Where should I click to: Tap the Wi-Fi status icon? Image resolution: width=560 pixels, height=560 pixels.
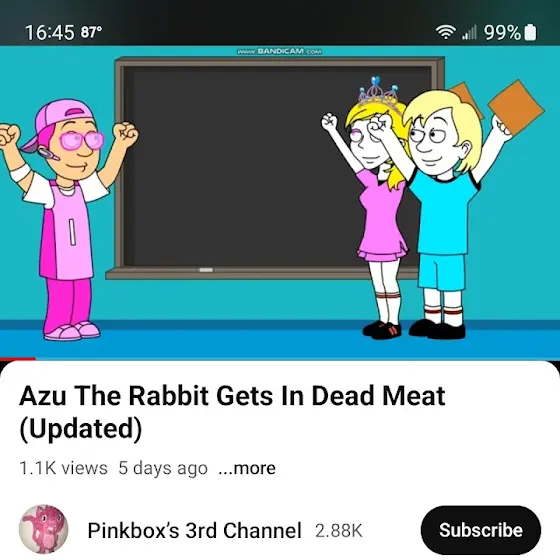click(445, 32)
